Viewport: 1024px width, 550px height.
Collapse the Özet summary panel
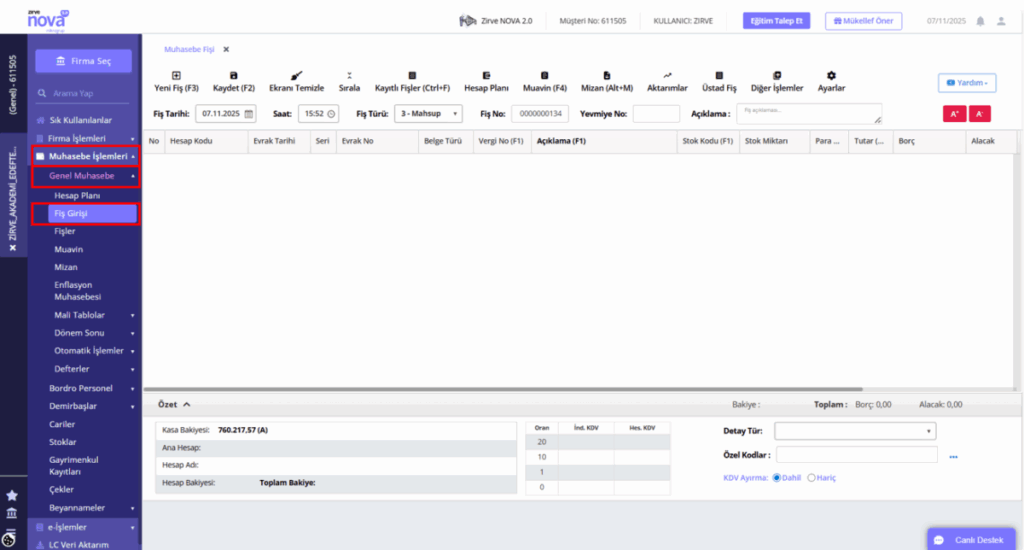[186, 404]
